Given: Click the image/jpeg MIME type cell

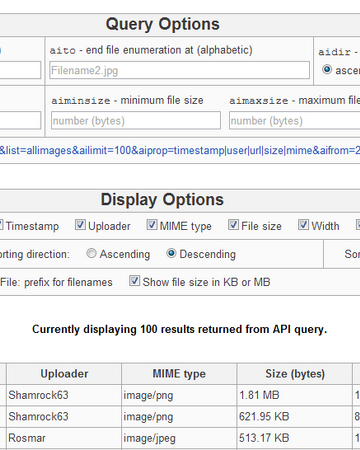Looking at the screenshot, I should click(179, 438).
